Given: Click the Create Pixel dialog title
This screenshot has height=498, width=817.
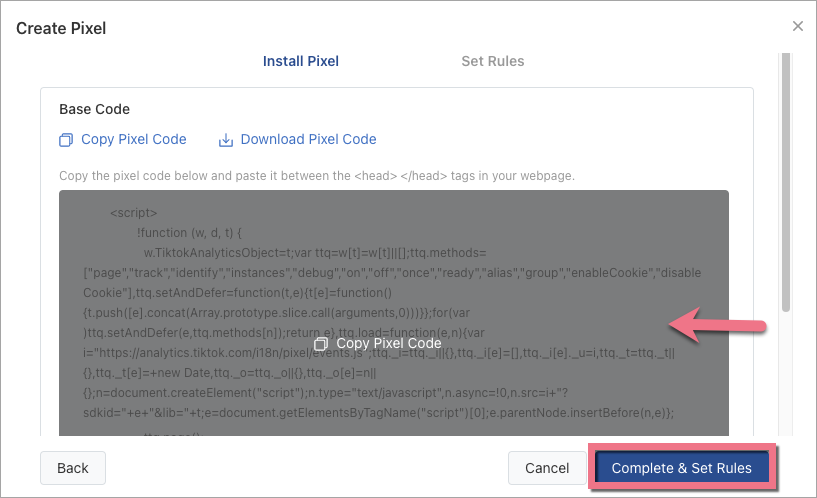Looking at the screenshot, I should (61, 28).
